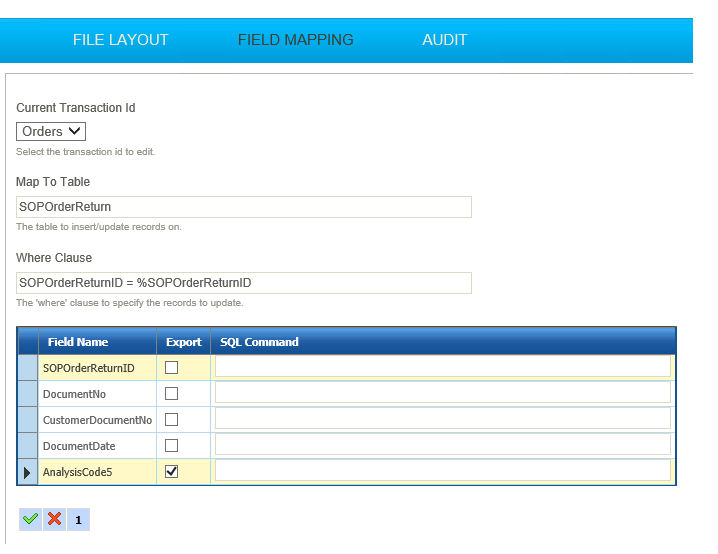Image resolution: width=718 pixels, height=554 pixels.
Task: Click the Field Name column header
Action: click(78, 342)
